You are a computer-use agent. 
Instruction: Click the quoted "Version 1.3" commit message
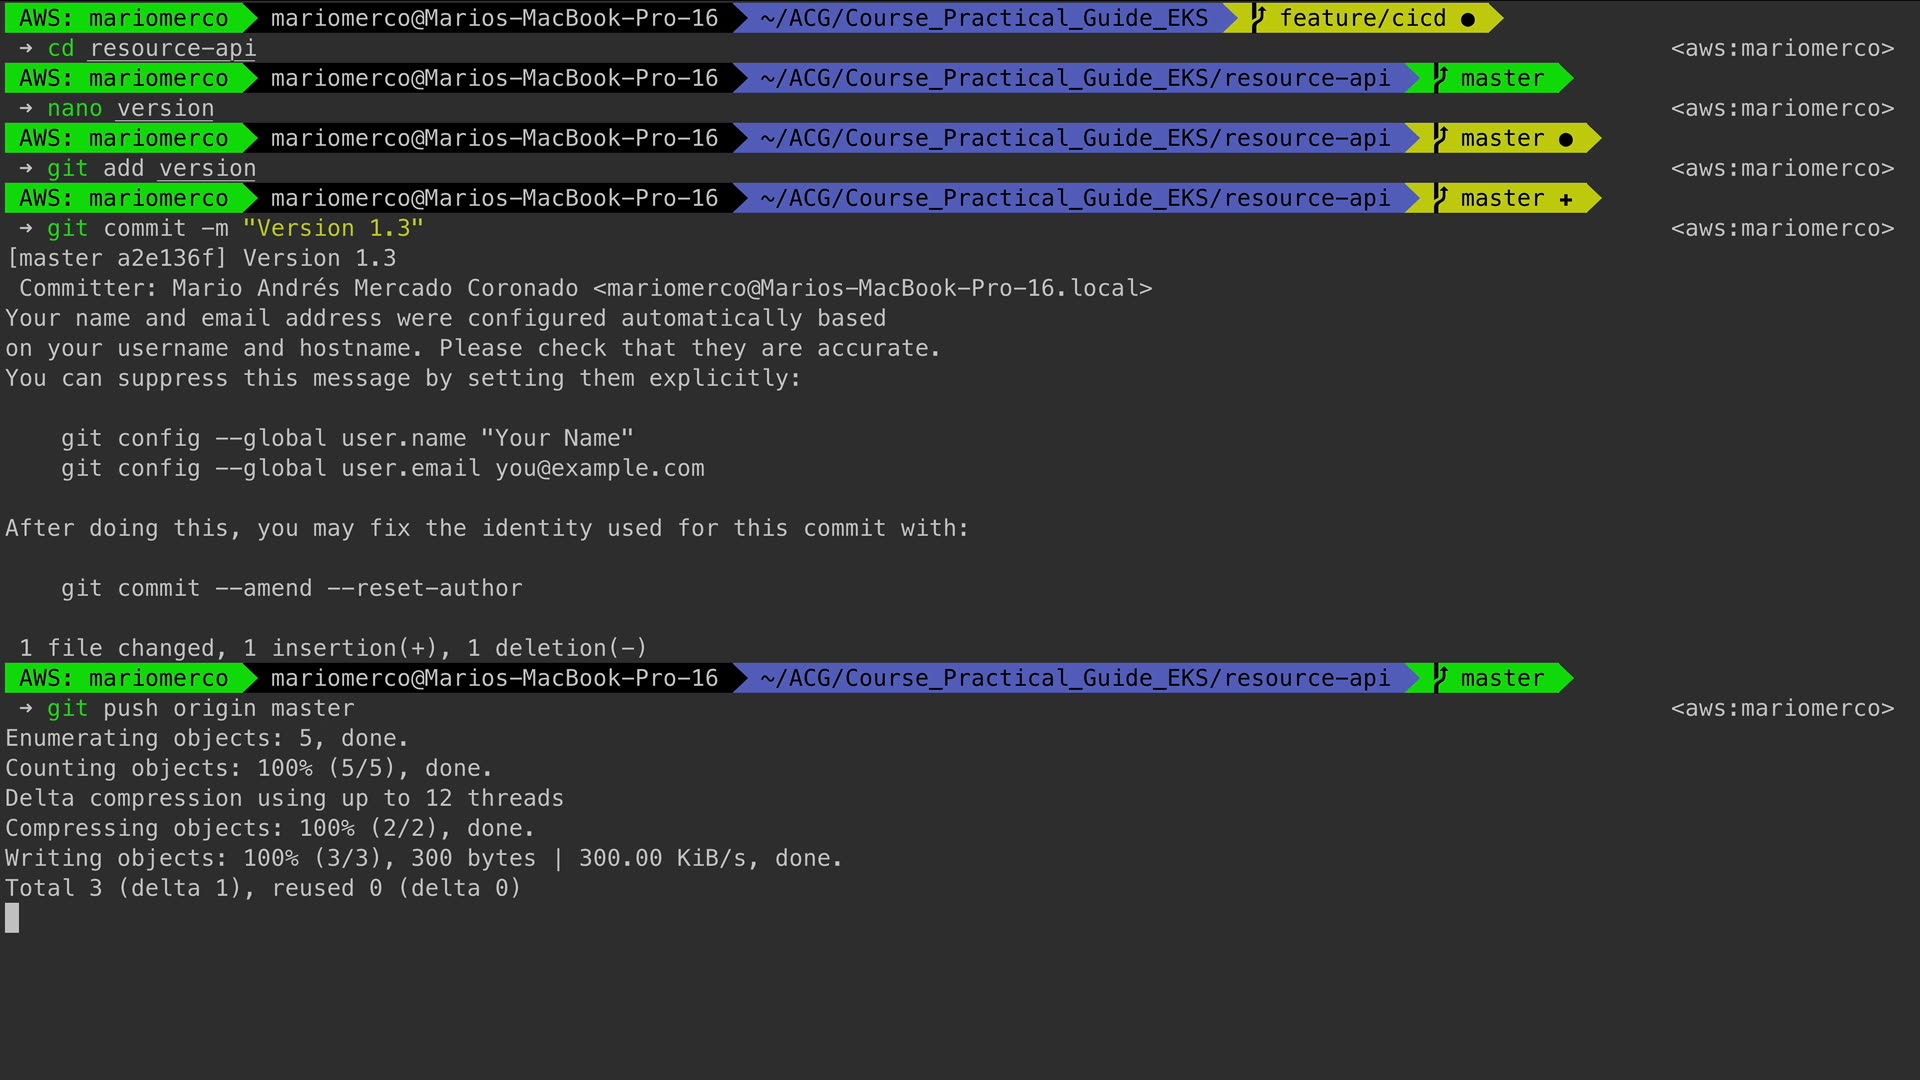(333, 228)
